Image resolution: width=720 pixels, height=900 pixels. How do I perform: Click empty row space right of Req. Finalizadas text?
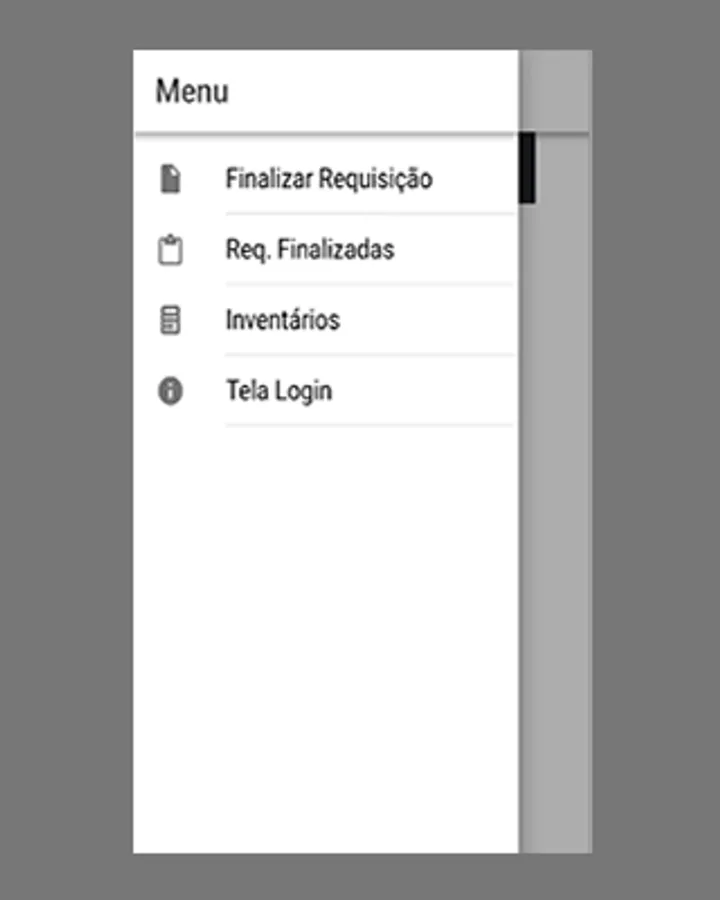pos(456,250)
